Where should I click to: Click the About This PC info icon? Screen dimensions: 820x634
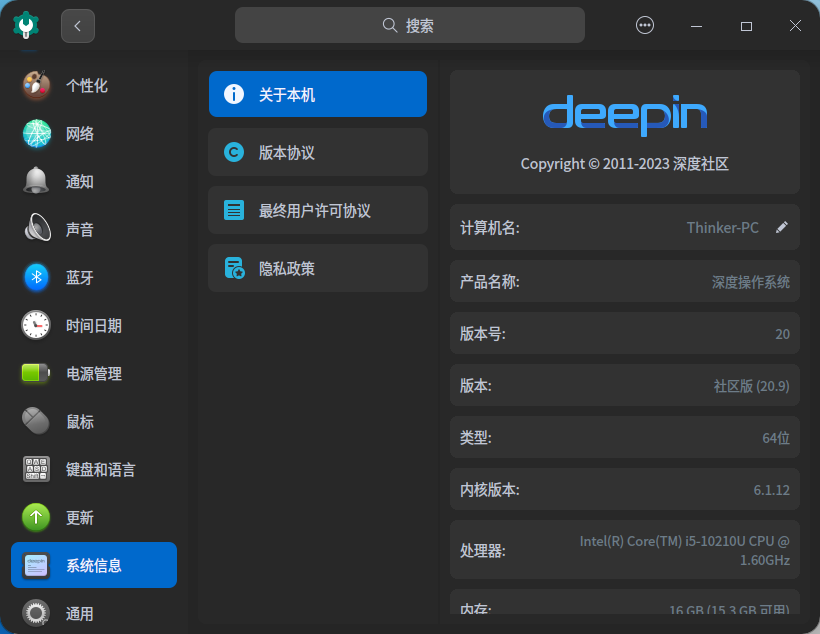(x=234, y=94)
